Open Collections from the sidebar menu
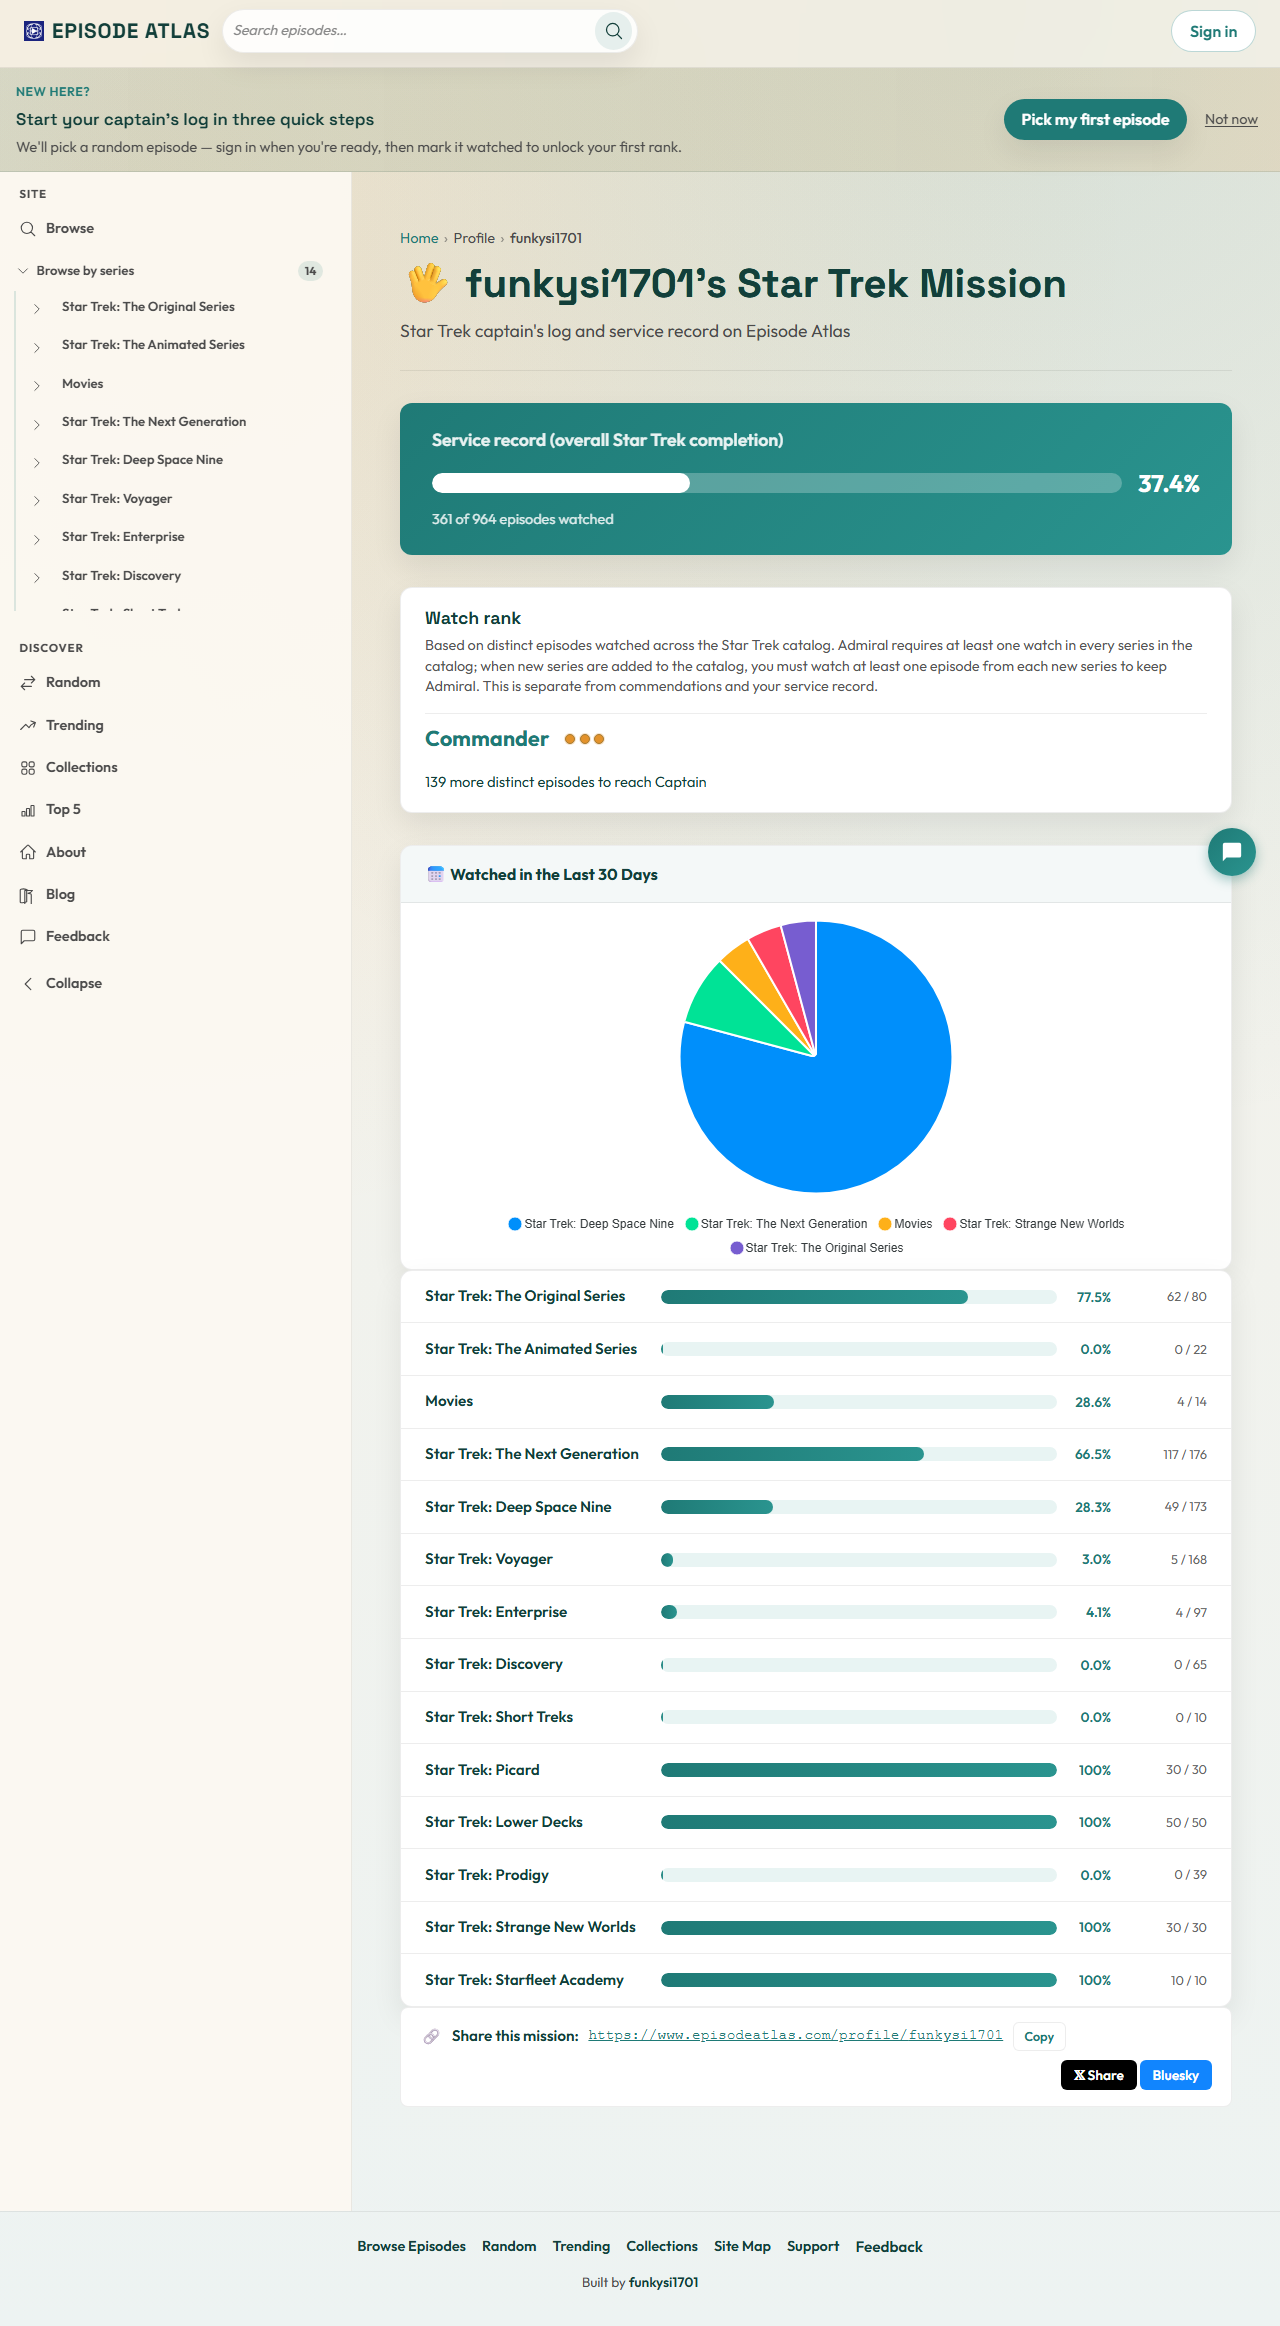This screenshot has height=2326, width=1280. [82, 768]
